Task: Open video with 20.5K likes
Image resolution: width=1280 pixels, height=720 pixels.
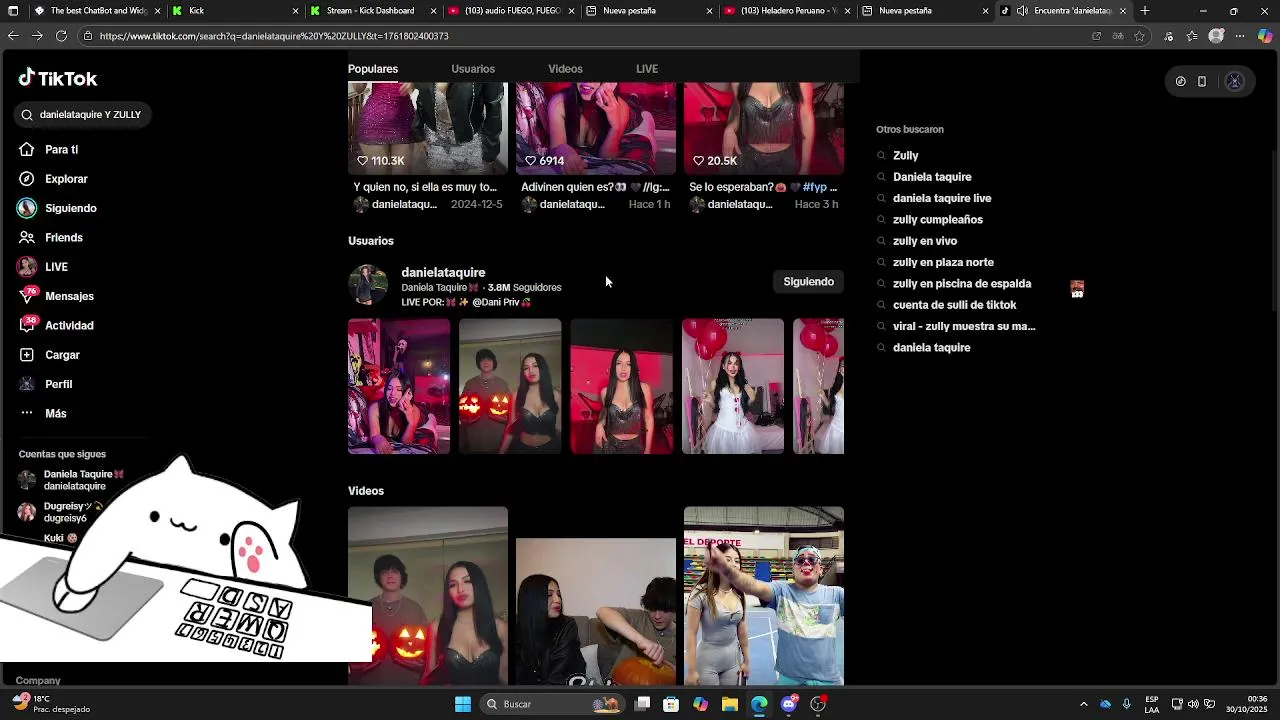Action: click(x=764, y=128)
